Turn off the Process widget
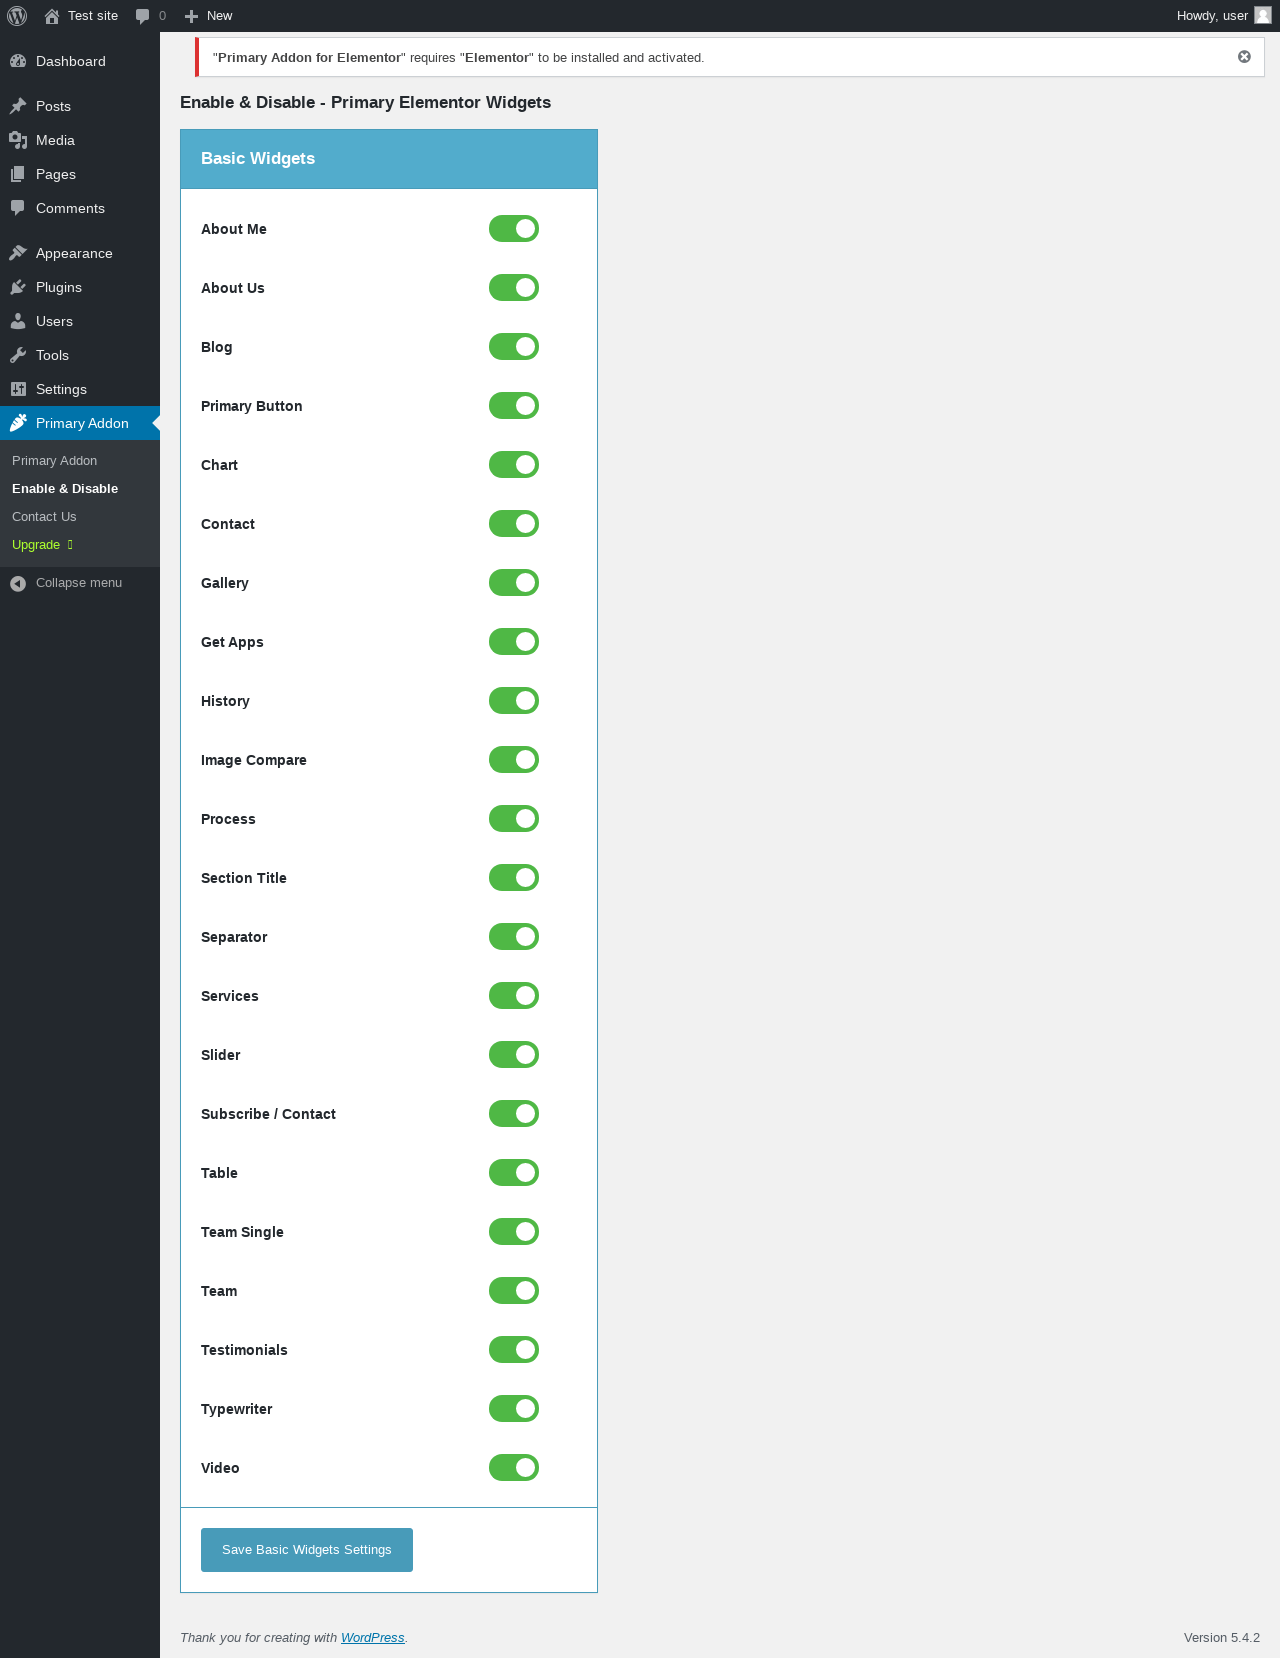 (x=514, y=819)
